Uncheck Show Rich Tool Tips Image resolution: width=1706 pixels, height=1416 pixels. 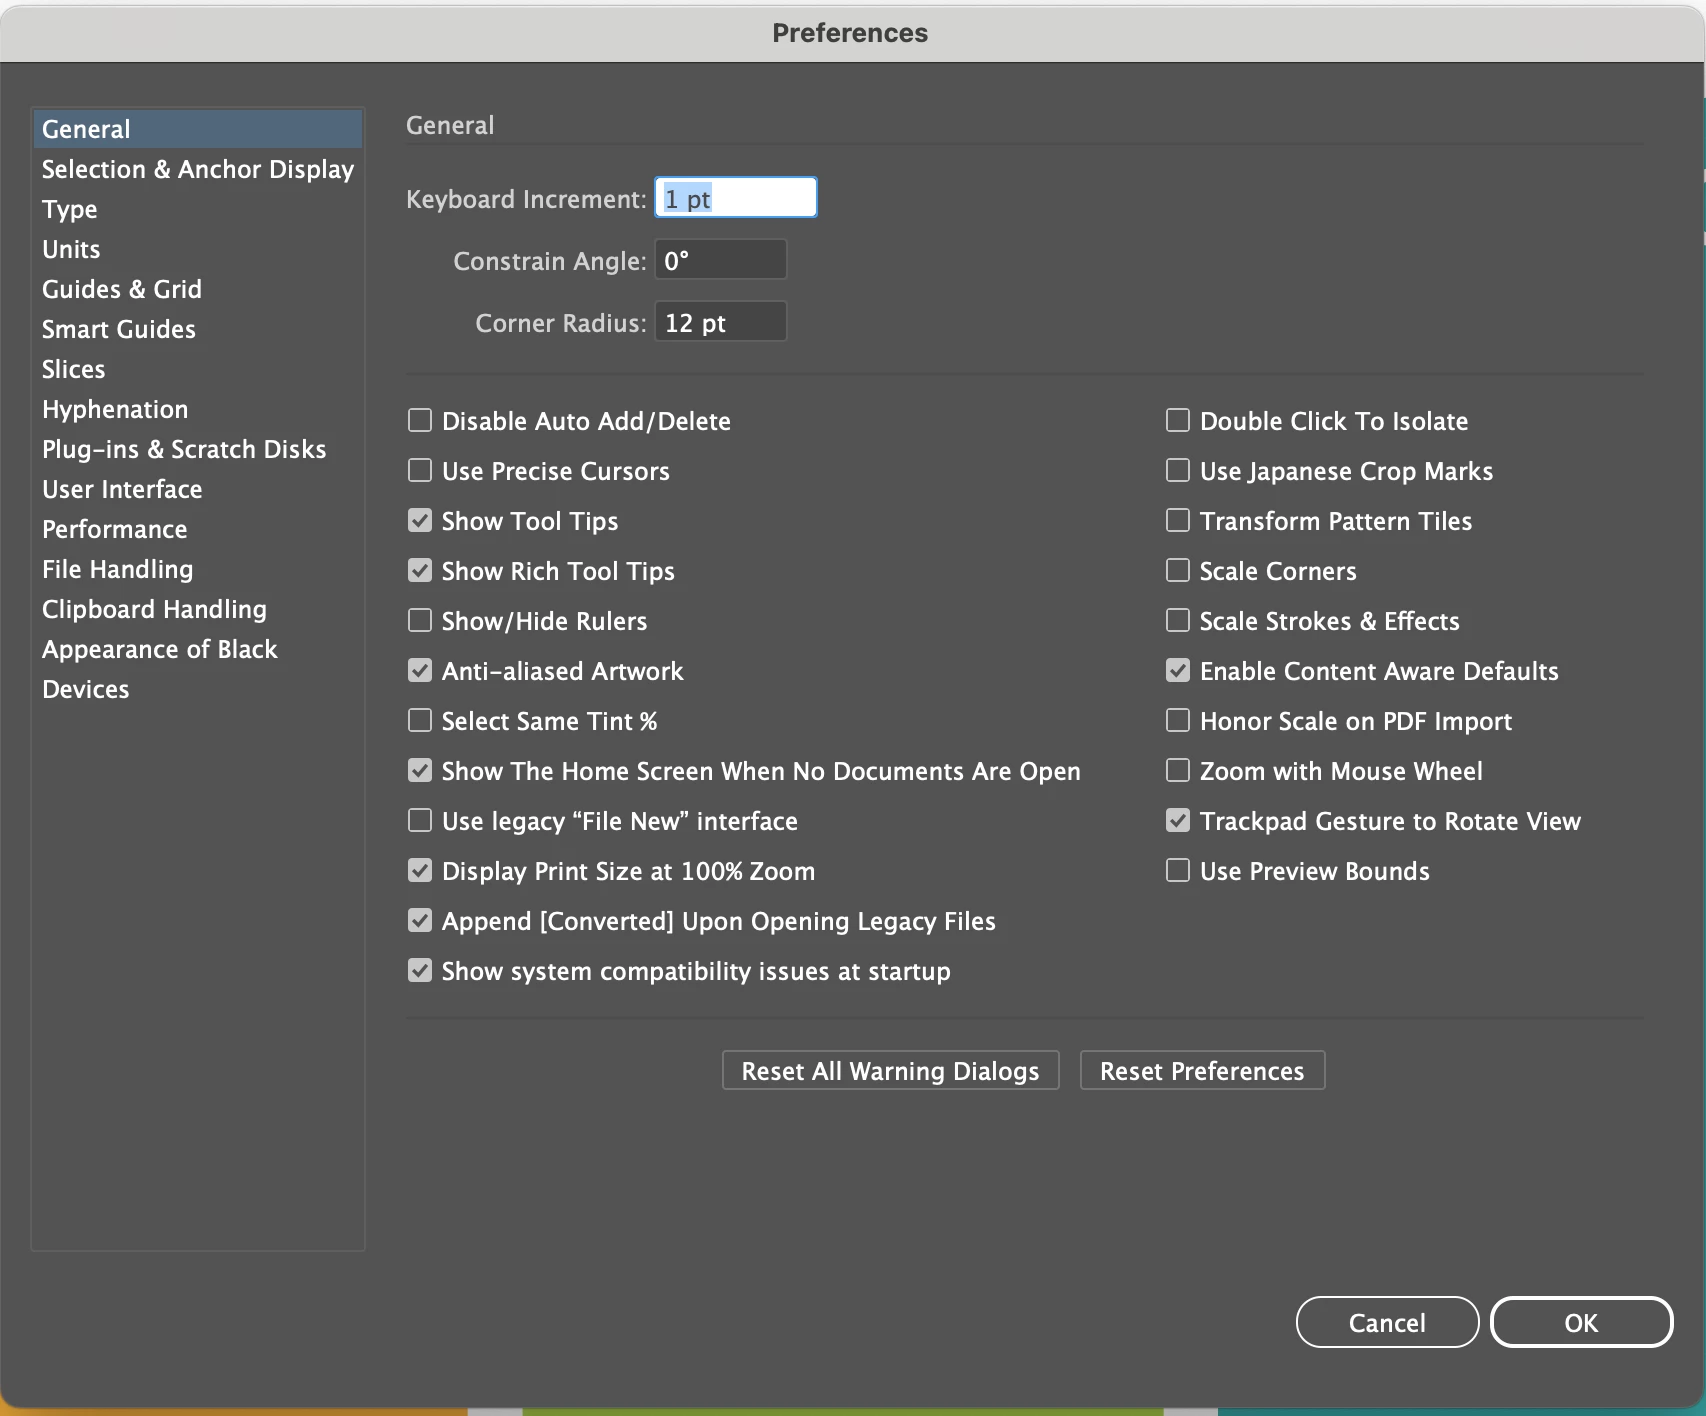[420, 570]
